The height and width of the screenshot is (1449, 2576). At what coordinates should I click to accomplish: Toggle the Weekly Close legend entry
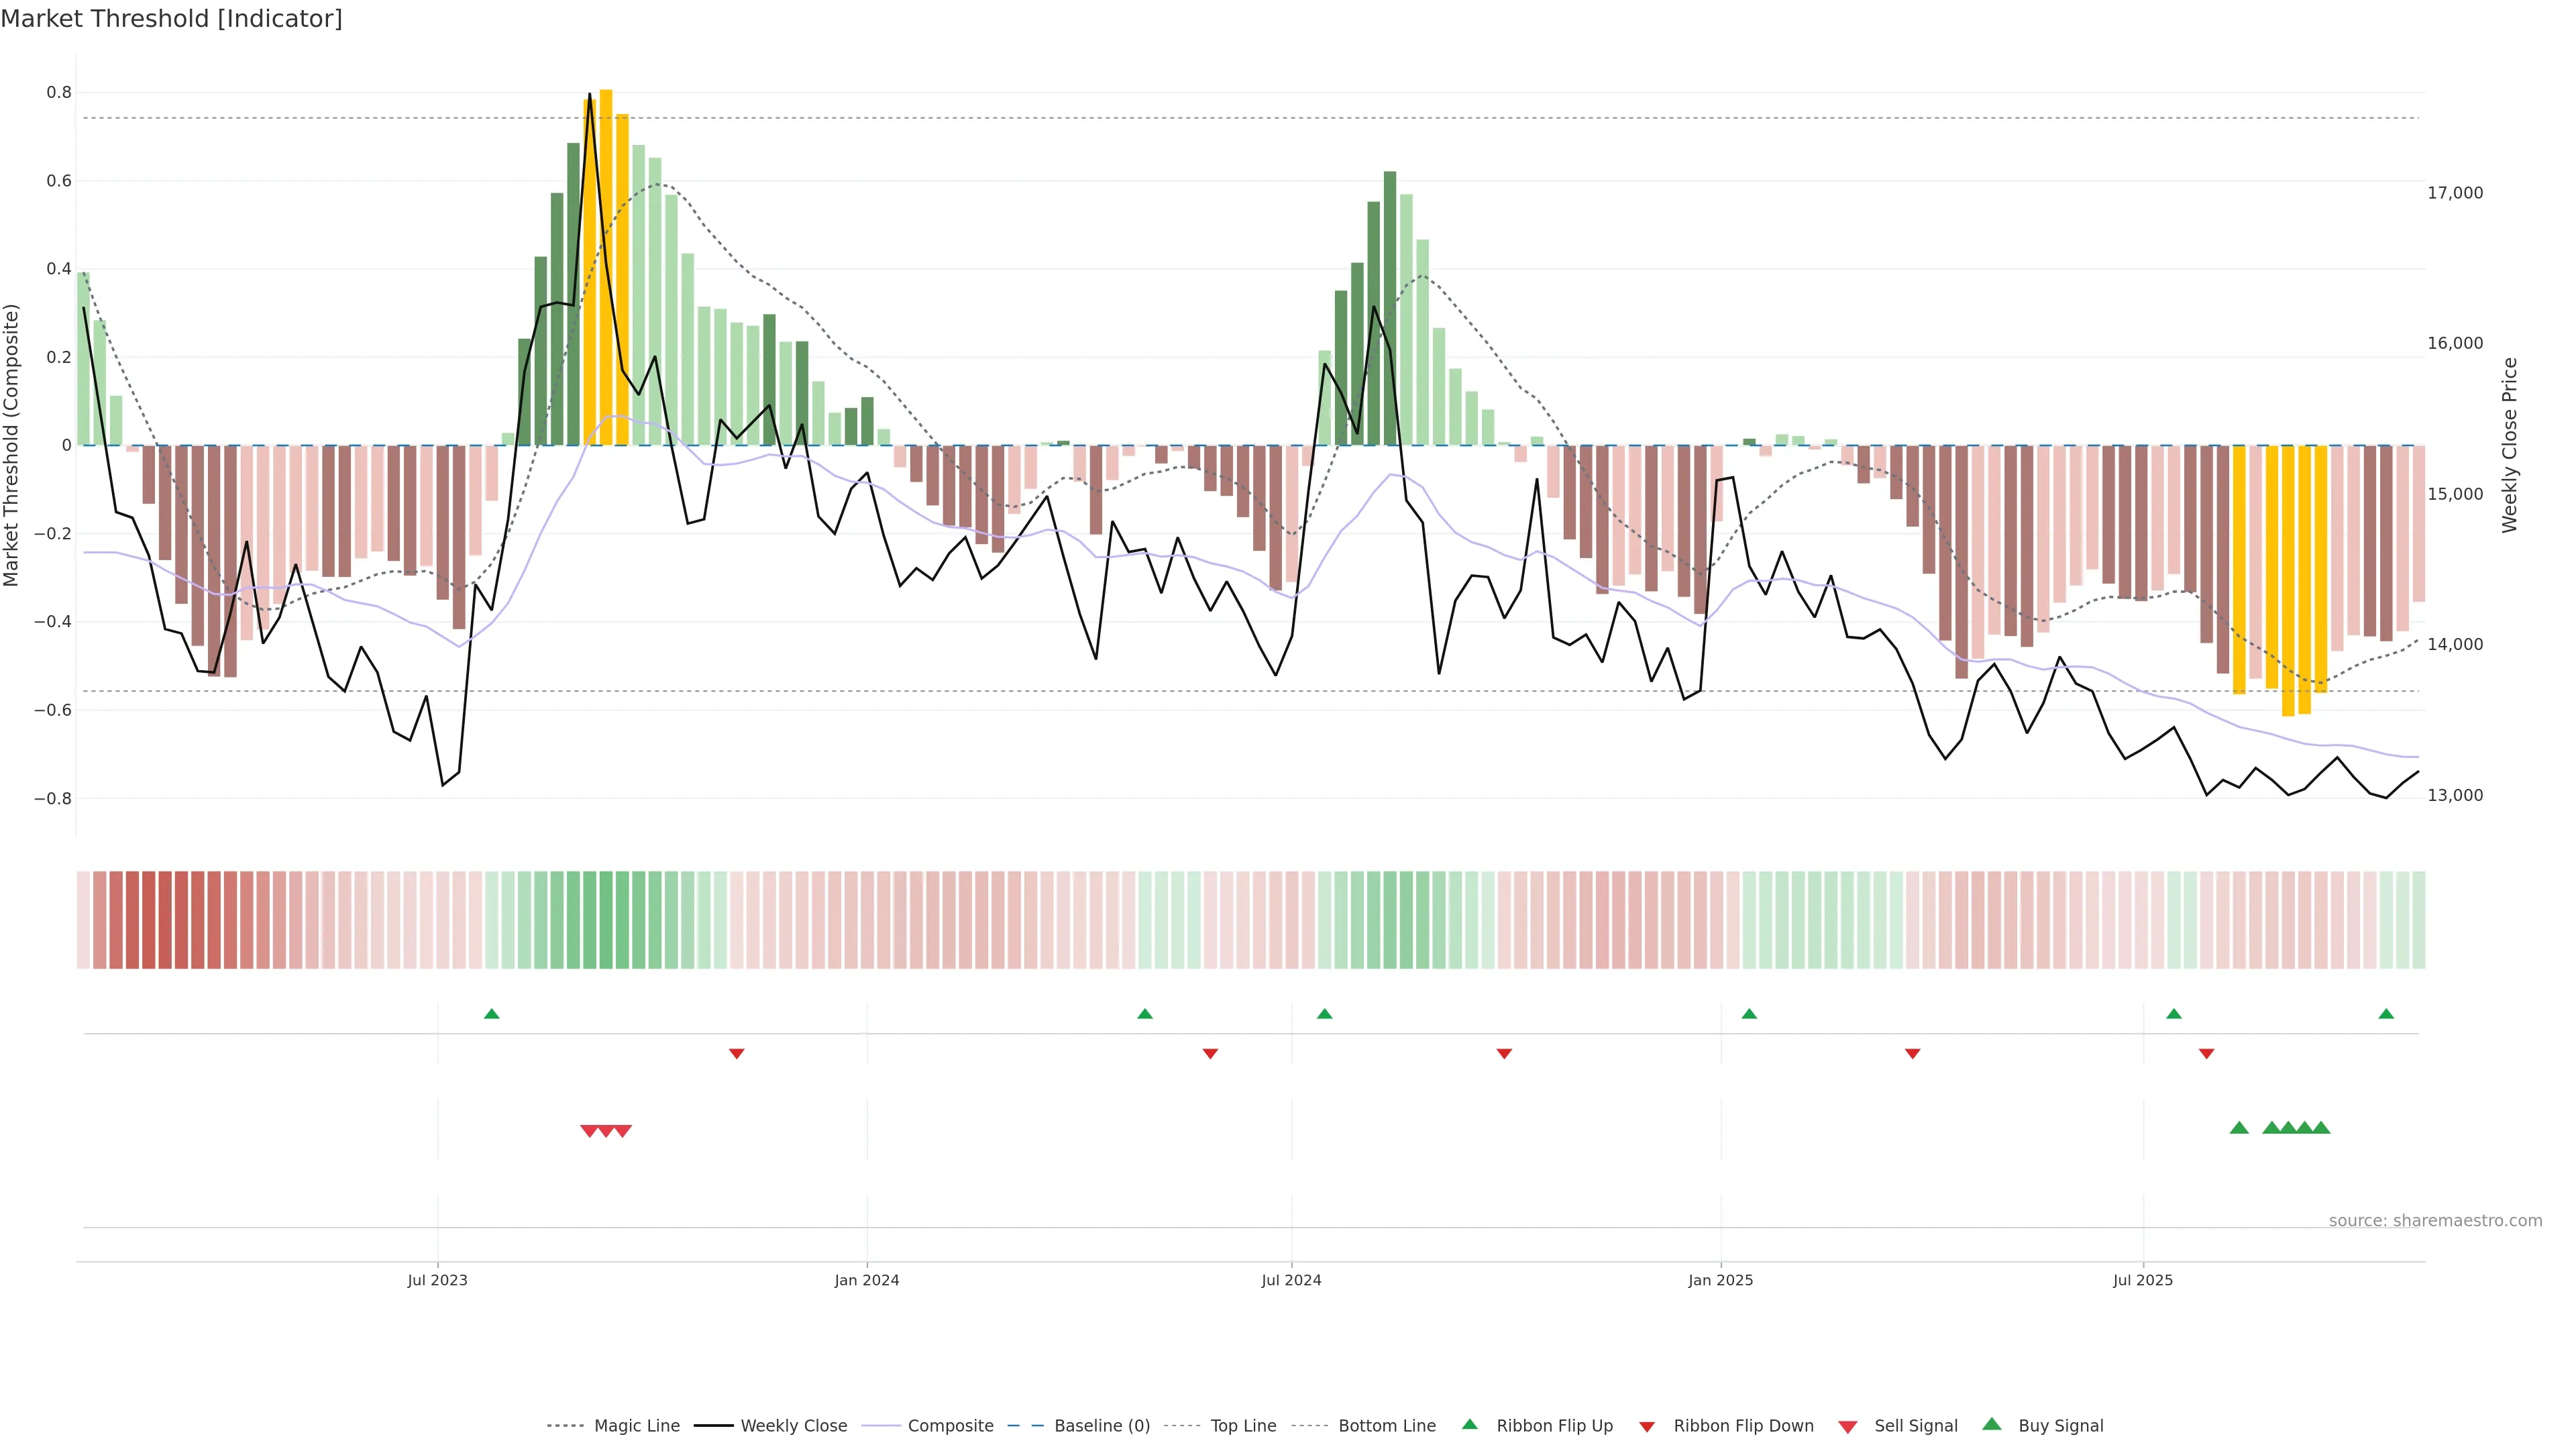(793, 1426)
